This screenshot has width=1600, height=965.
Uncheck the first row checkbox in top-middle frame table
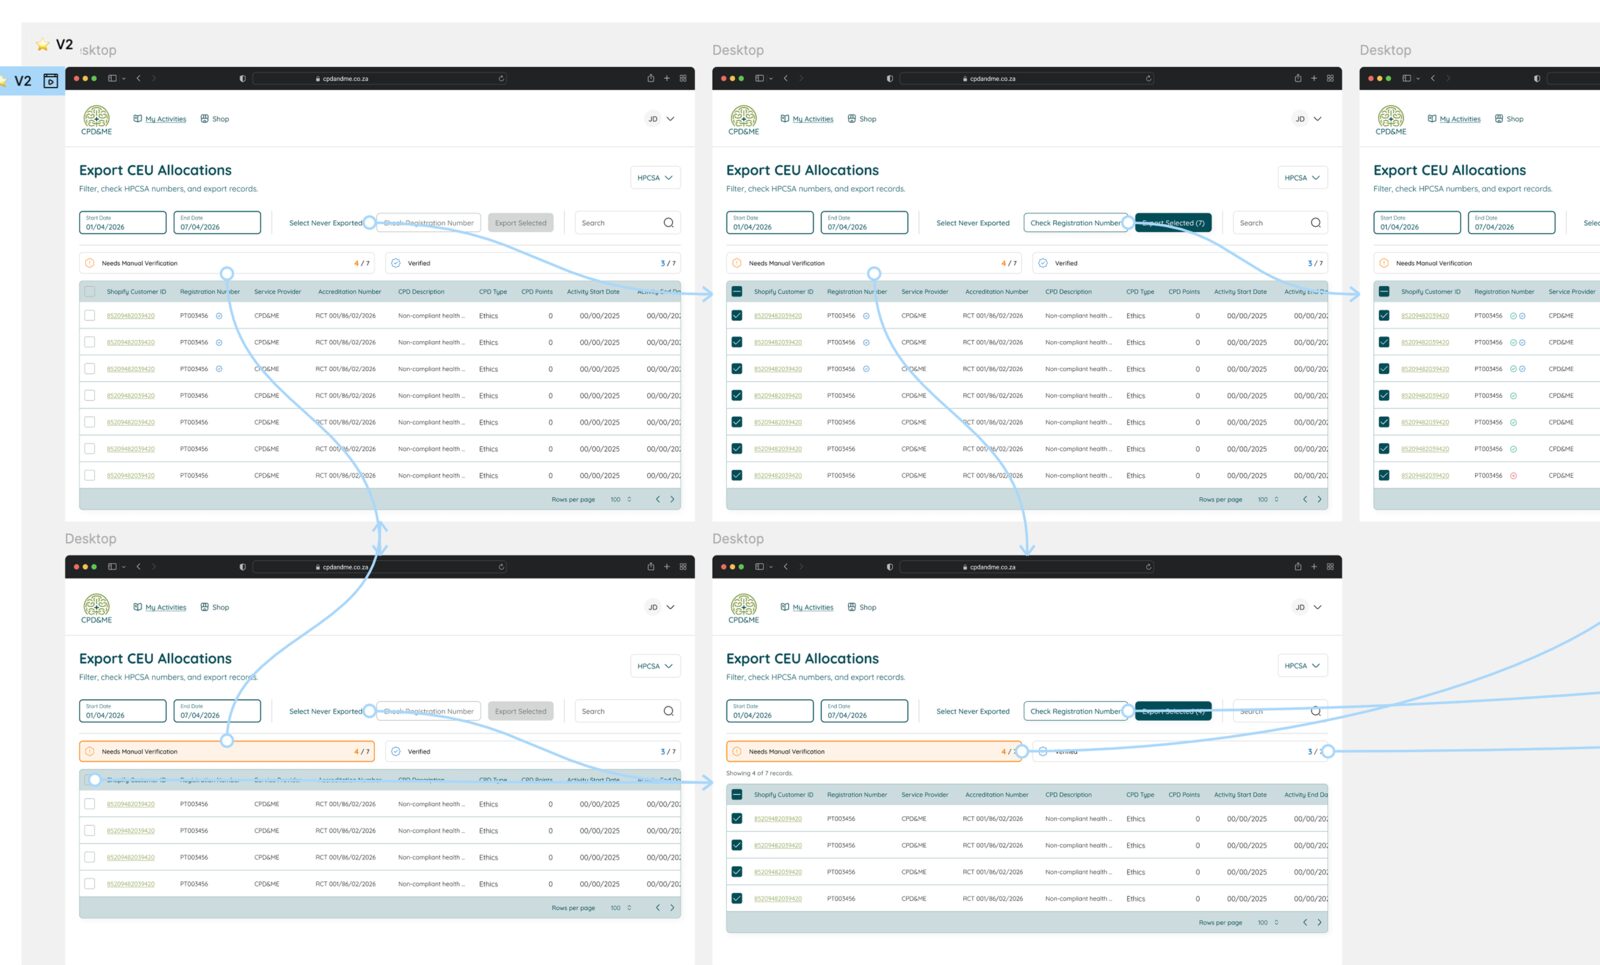click(737, 315)
